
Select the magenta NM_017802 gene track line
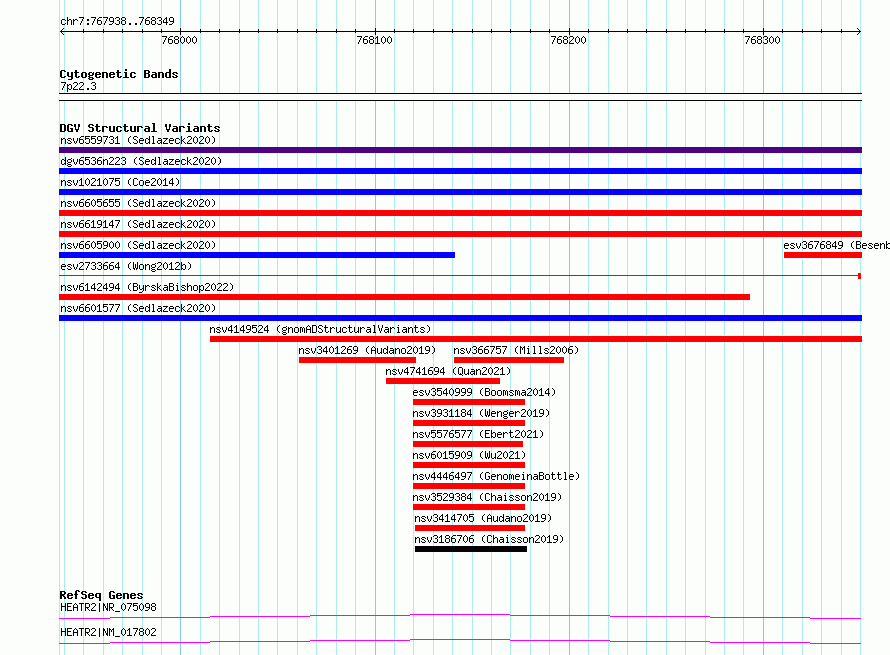460,641
